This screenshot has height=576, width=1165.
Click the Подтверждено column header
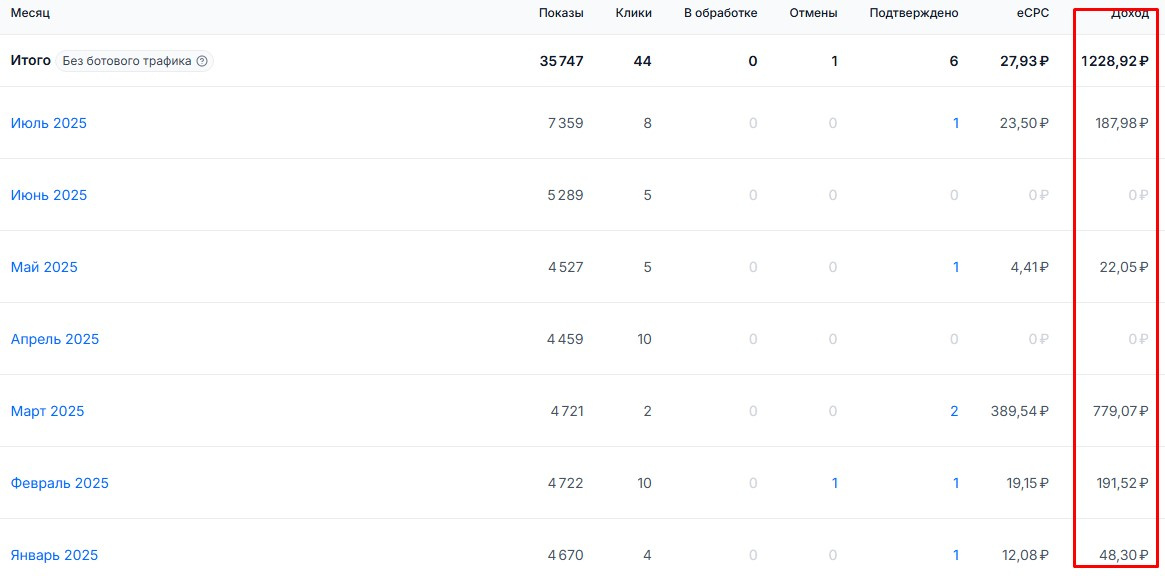tap(914, 13)
